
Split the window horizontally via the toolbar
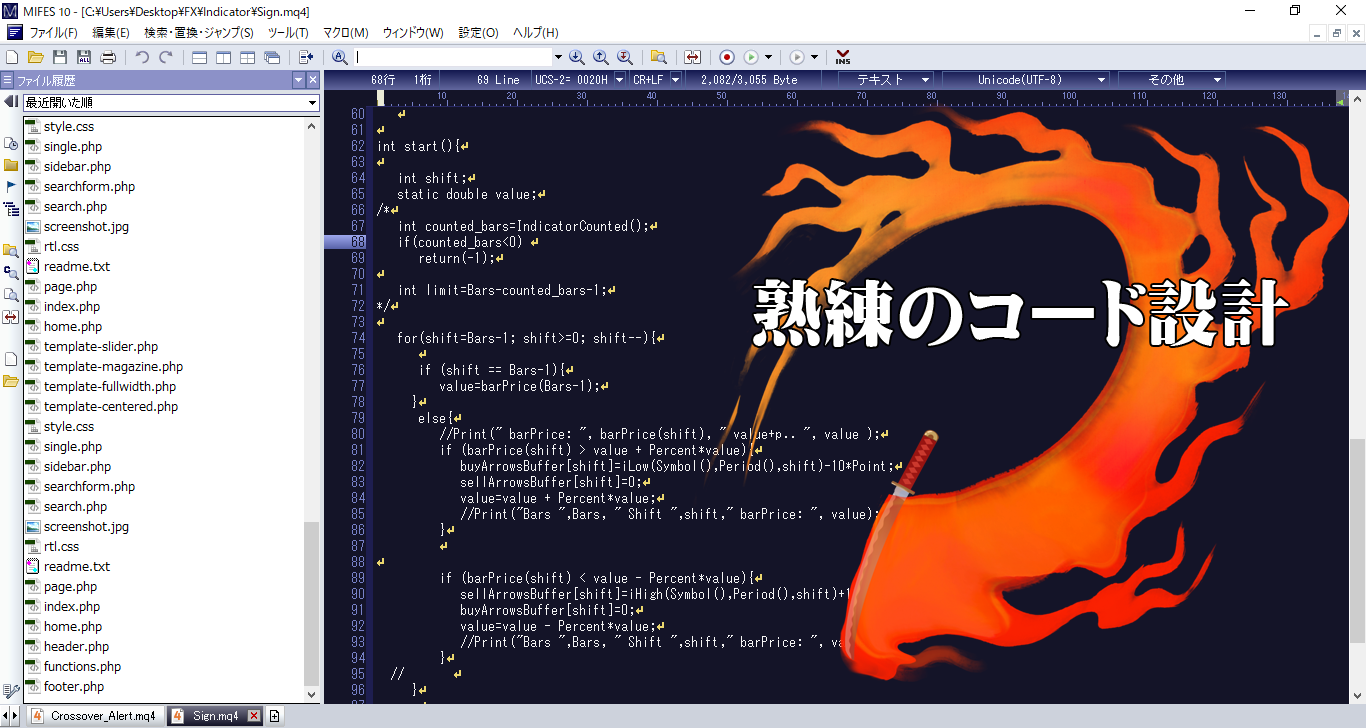200,58
